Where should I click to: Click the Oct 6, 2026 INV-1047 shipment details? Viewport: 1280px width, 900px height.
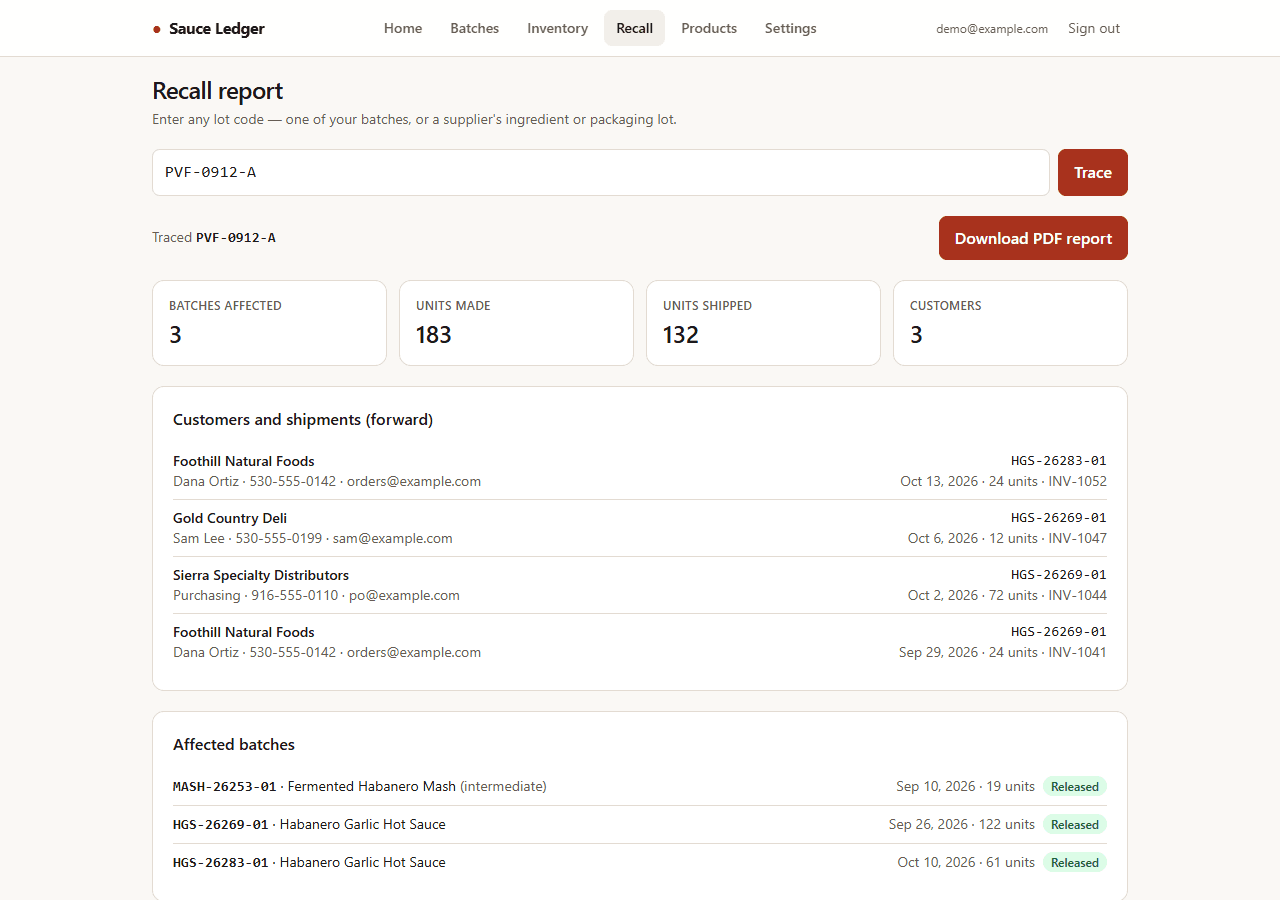click(1007, 538)
